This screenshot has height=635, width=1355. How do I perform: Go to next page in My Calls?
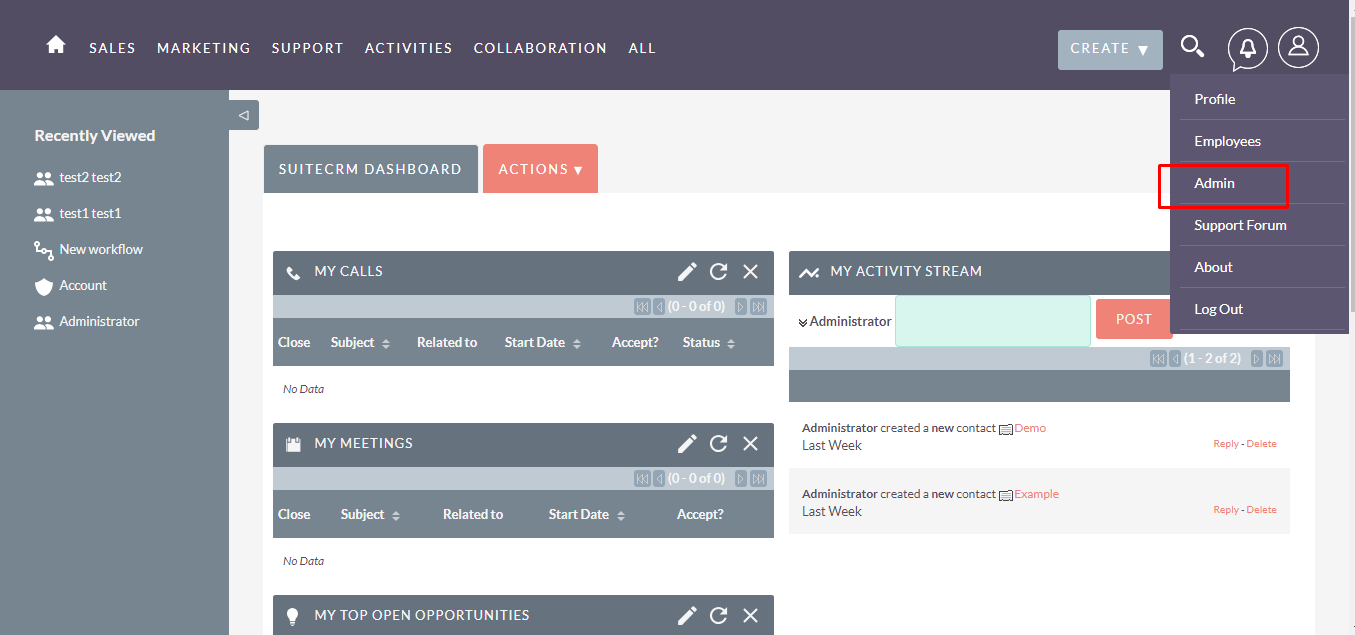point(741,306)
